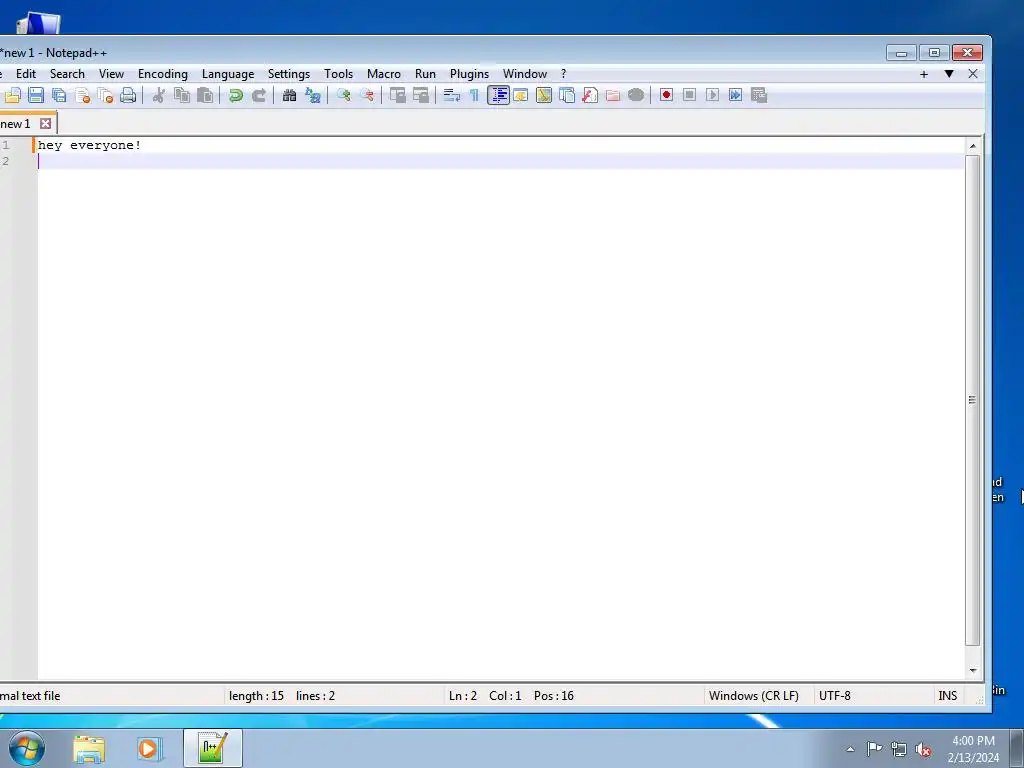Screen dimensions: 1024x768
Task: Open the Edit menu
Action: (x=26, y=74)
